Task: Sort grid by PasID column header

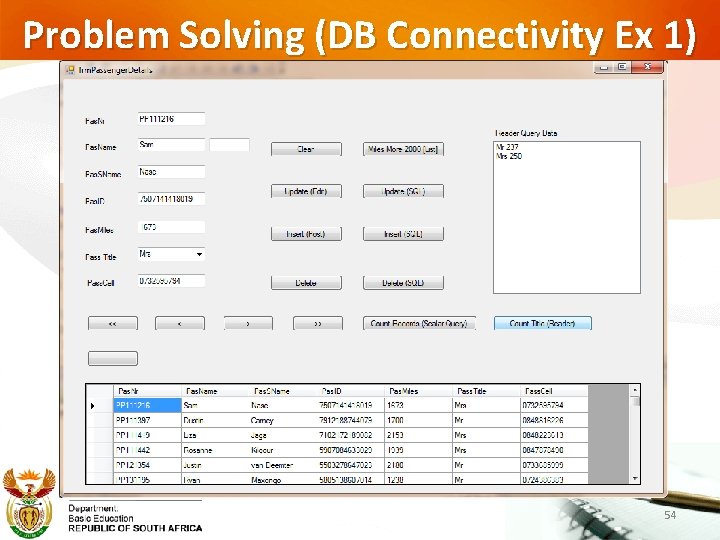Action: [x=351, y=391]
